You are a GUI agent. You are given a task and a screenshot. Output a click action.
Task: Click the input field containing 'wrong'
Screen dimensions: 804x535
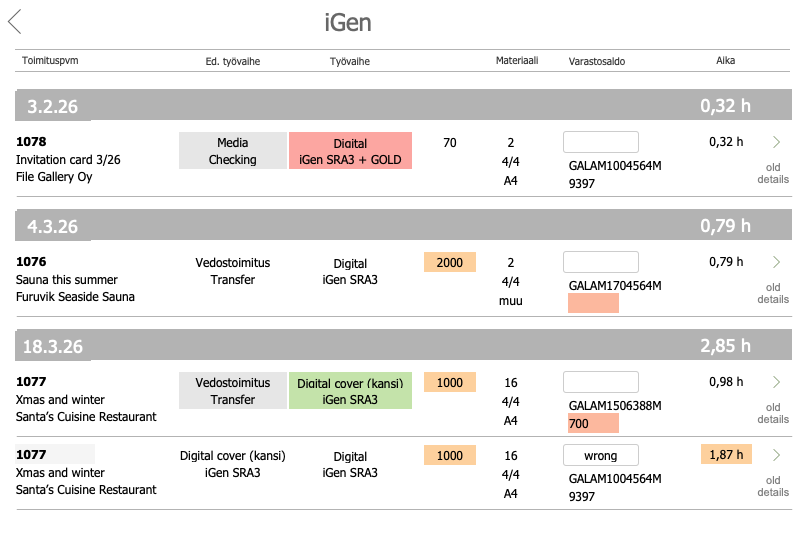[601, 455]
